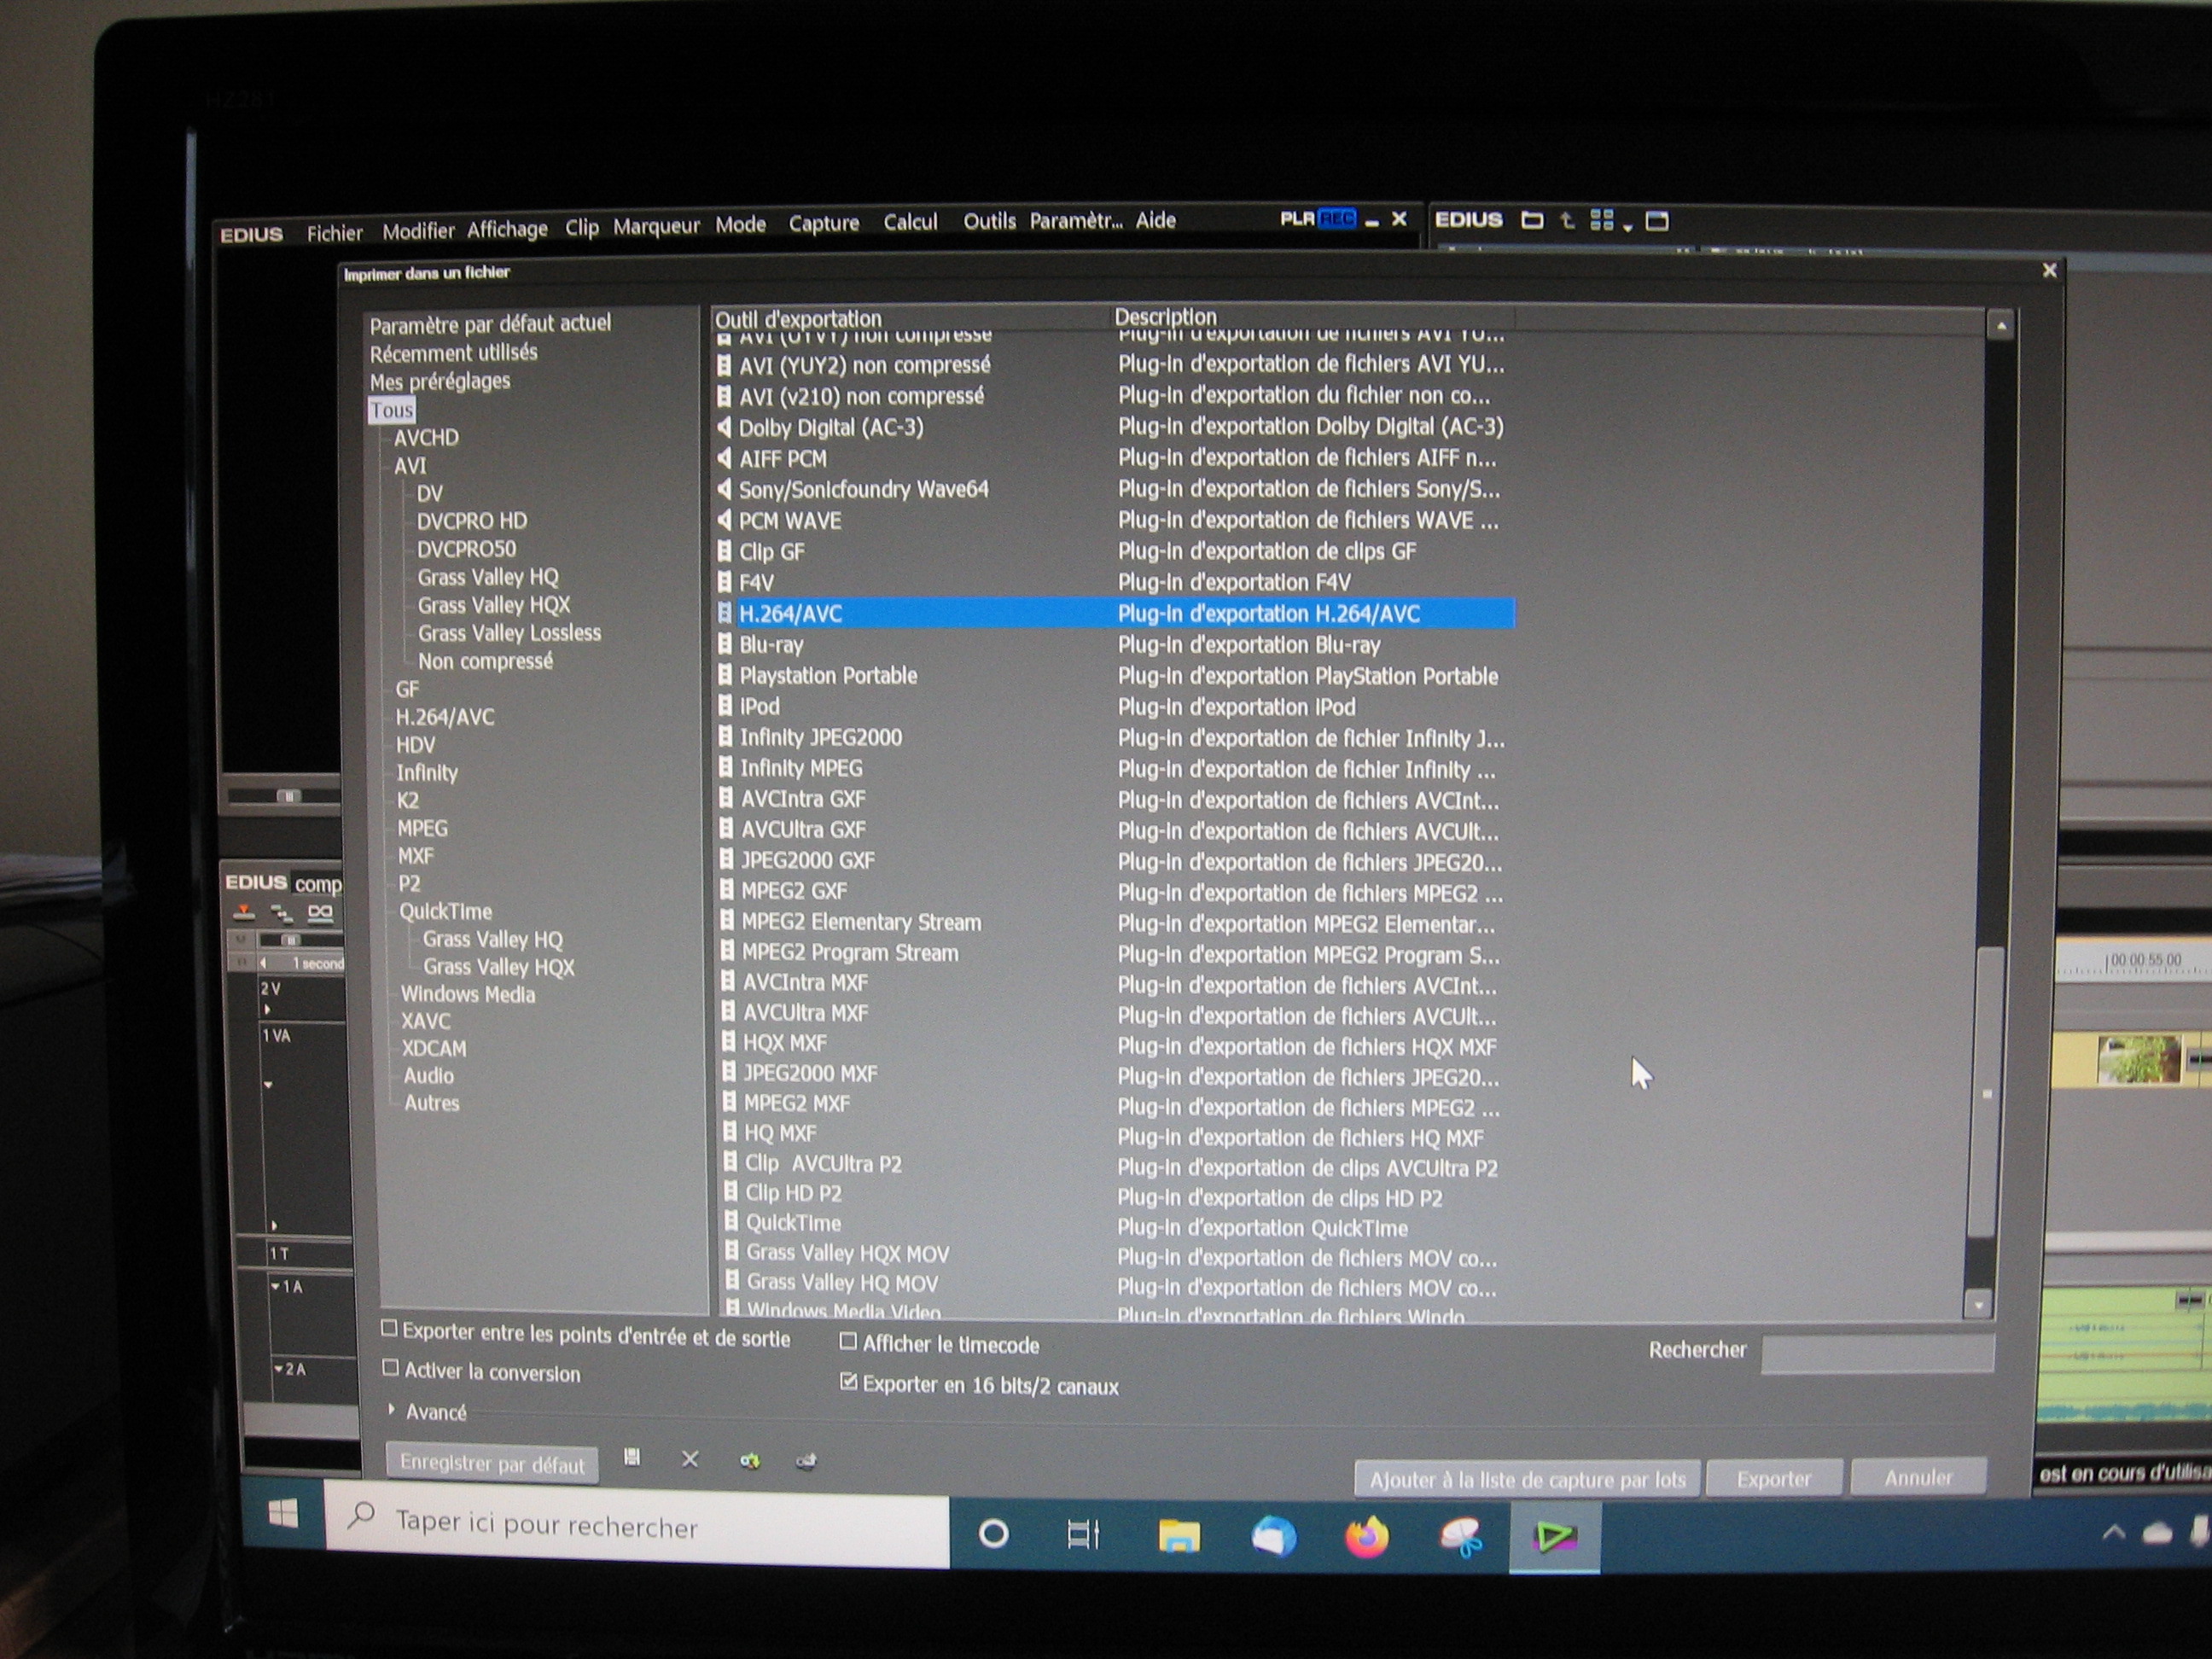Open the scissors snipping app on taskbar
Image resolution: width=2212 pixels, height=1659 pixels.
[1460, 1536]
